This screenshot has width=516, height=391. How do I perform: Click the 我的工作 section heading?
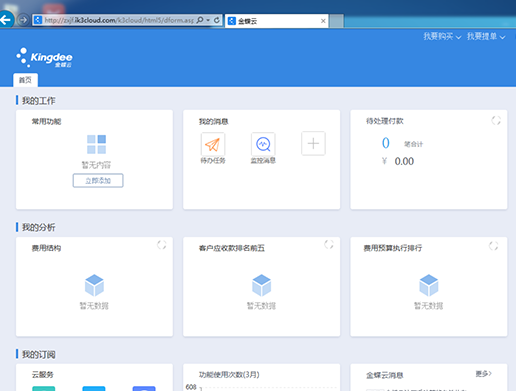click(39, 101)
